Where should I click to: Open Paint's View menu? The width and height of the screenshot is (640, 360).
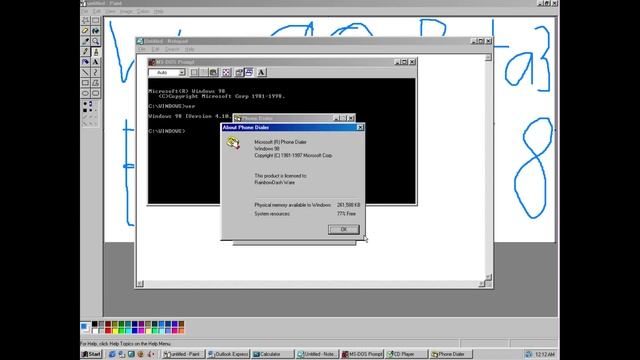(110, 11)
